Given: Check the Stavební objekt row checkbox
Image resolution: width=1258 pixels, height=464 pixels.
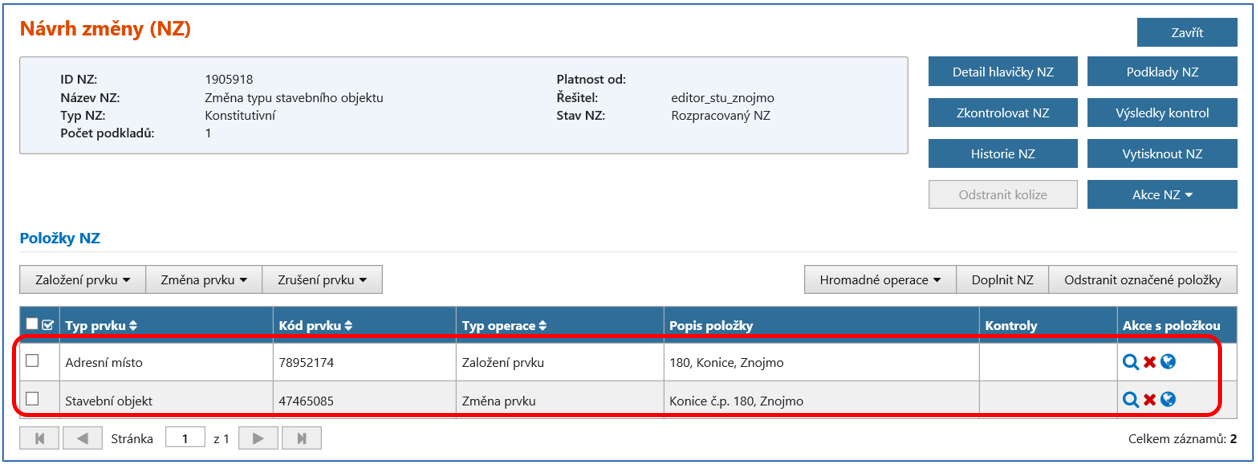Looking at the screenshot, I should (x=32, y=399).
